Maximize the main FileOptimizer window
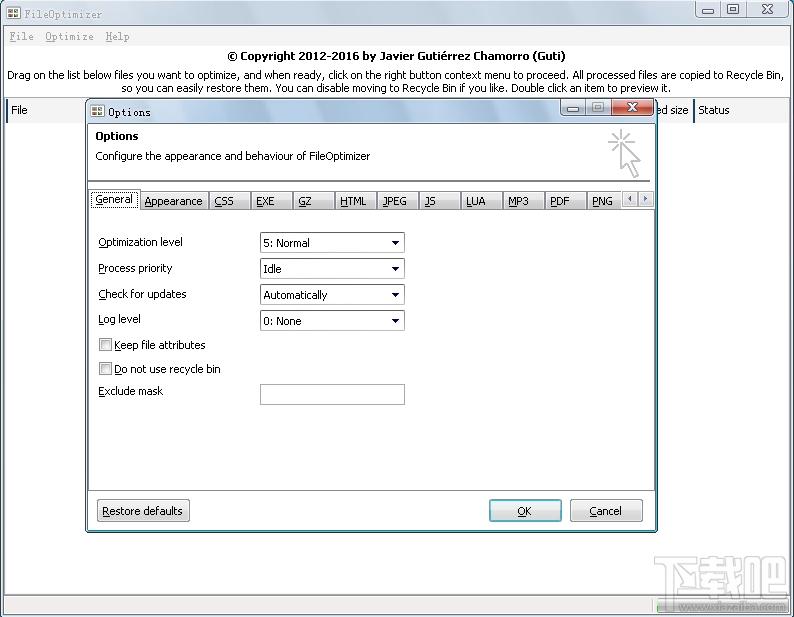Image resolution: width=794 pixels, height=617 pixels. [x=733, y=9]
